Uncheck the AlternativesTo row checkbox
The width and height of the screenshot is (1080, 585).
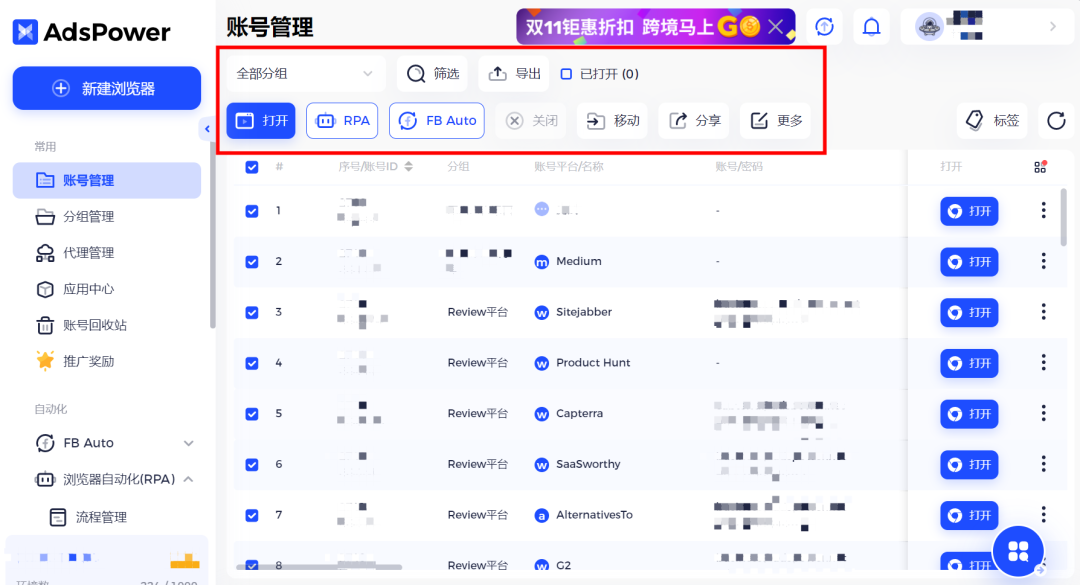[252, 515]
